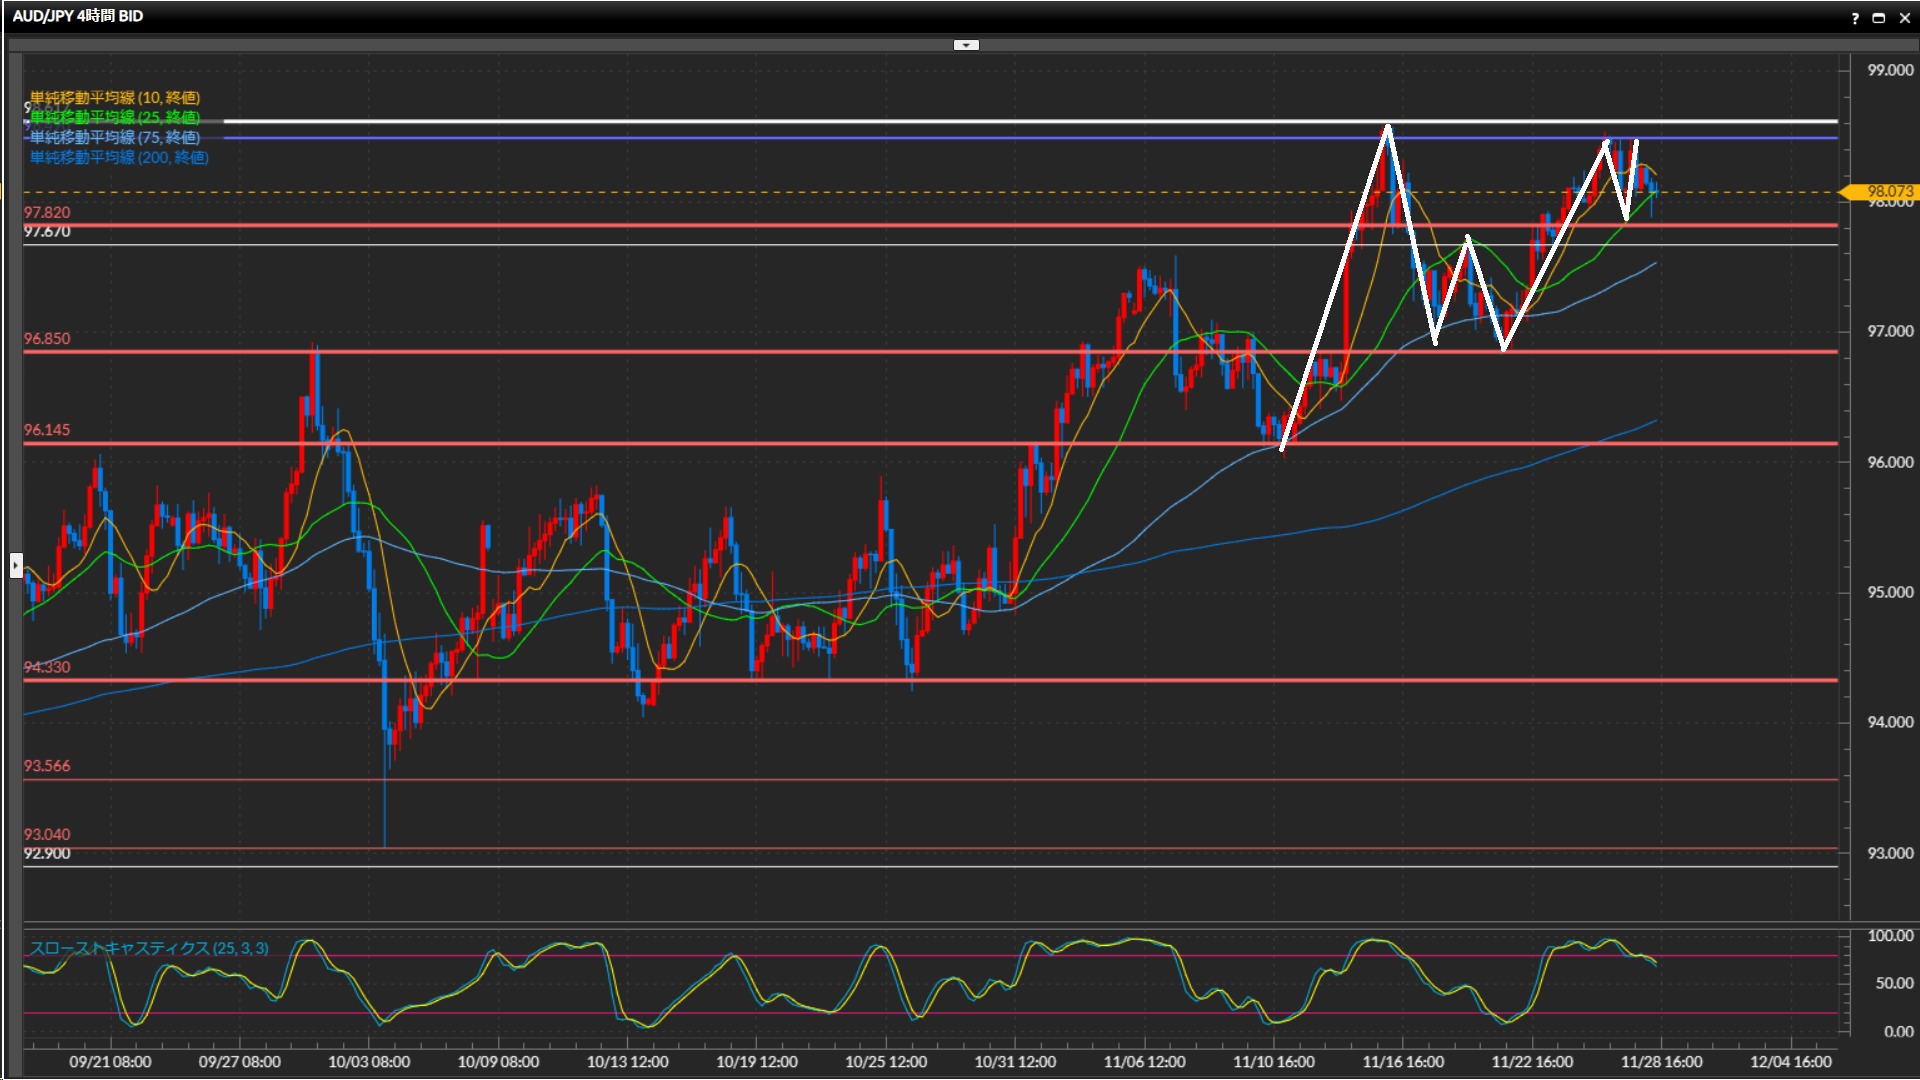Select the 94.330 support line label
Image resolution: width=1920 pixels, height=1080 pixels.
[x=47, y=667]
